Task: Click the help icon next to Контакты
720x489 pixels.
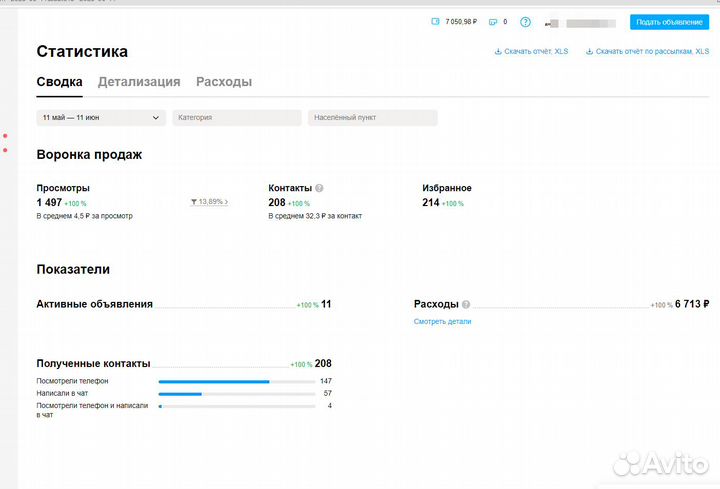Action: [319, 188]
